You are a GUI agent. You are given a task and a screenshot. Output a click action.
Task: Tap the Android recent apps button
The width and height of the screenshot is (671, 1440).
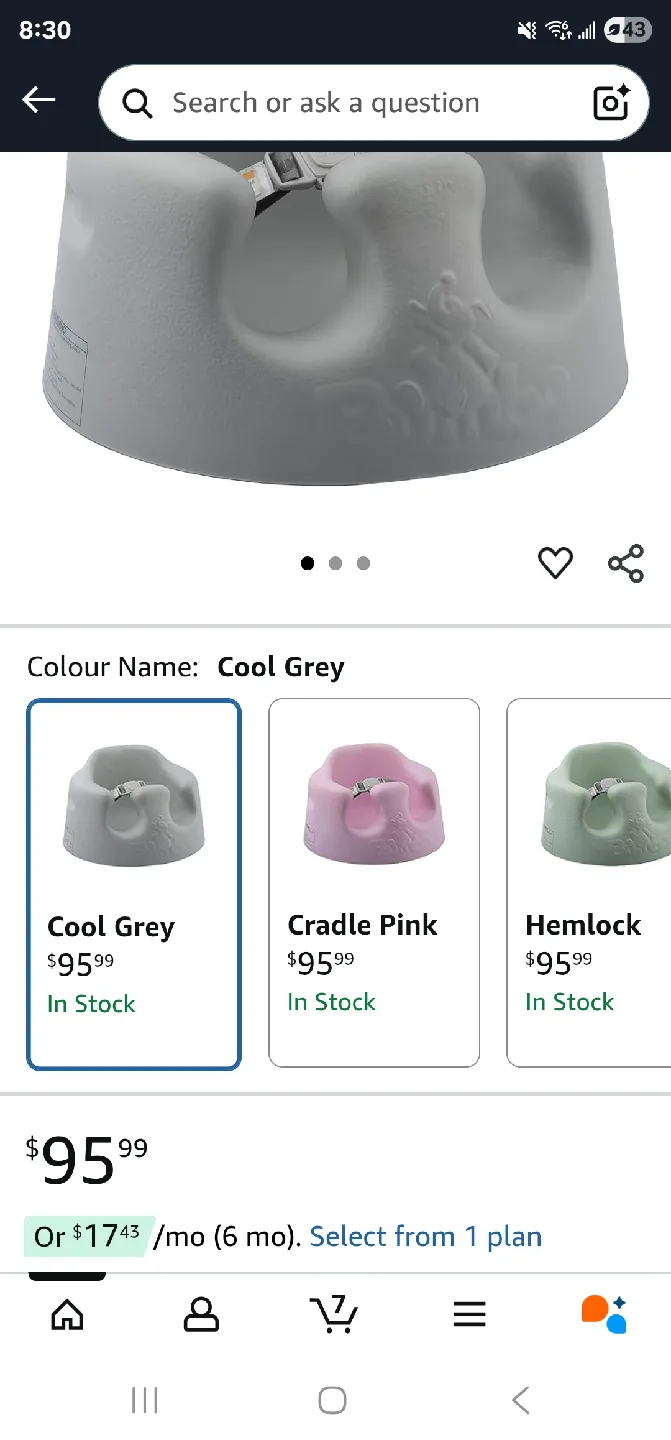click(x=145, y=1400)
